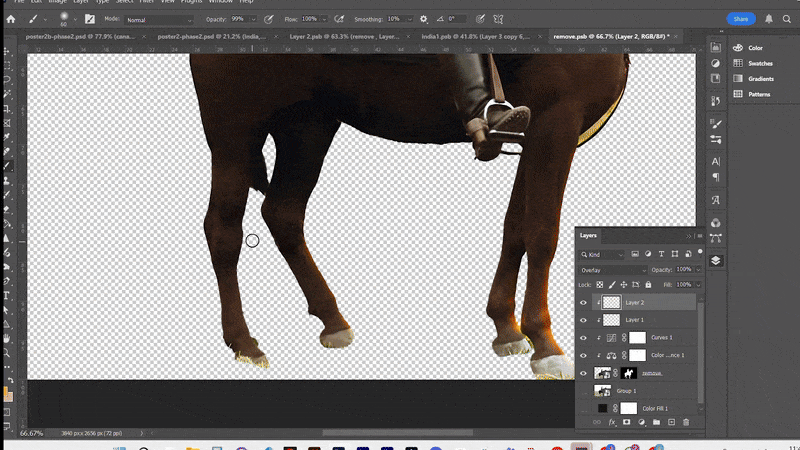Select the Crop tool
Image resolution: width=800 pixels, height=450 pixels.
click(7, 109)
